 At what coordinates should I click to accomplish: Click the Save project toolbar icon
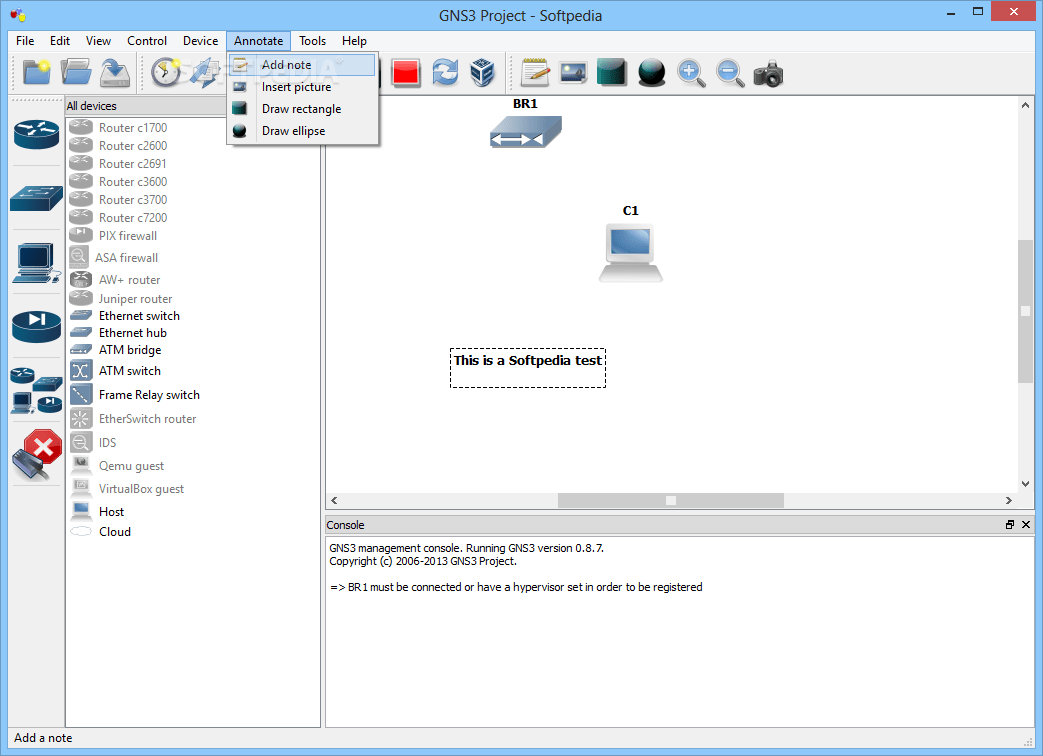click(x=115, y=72)
